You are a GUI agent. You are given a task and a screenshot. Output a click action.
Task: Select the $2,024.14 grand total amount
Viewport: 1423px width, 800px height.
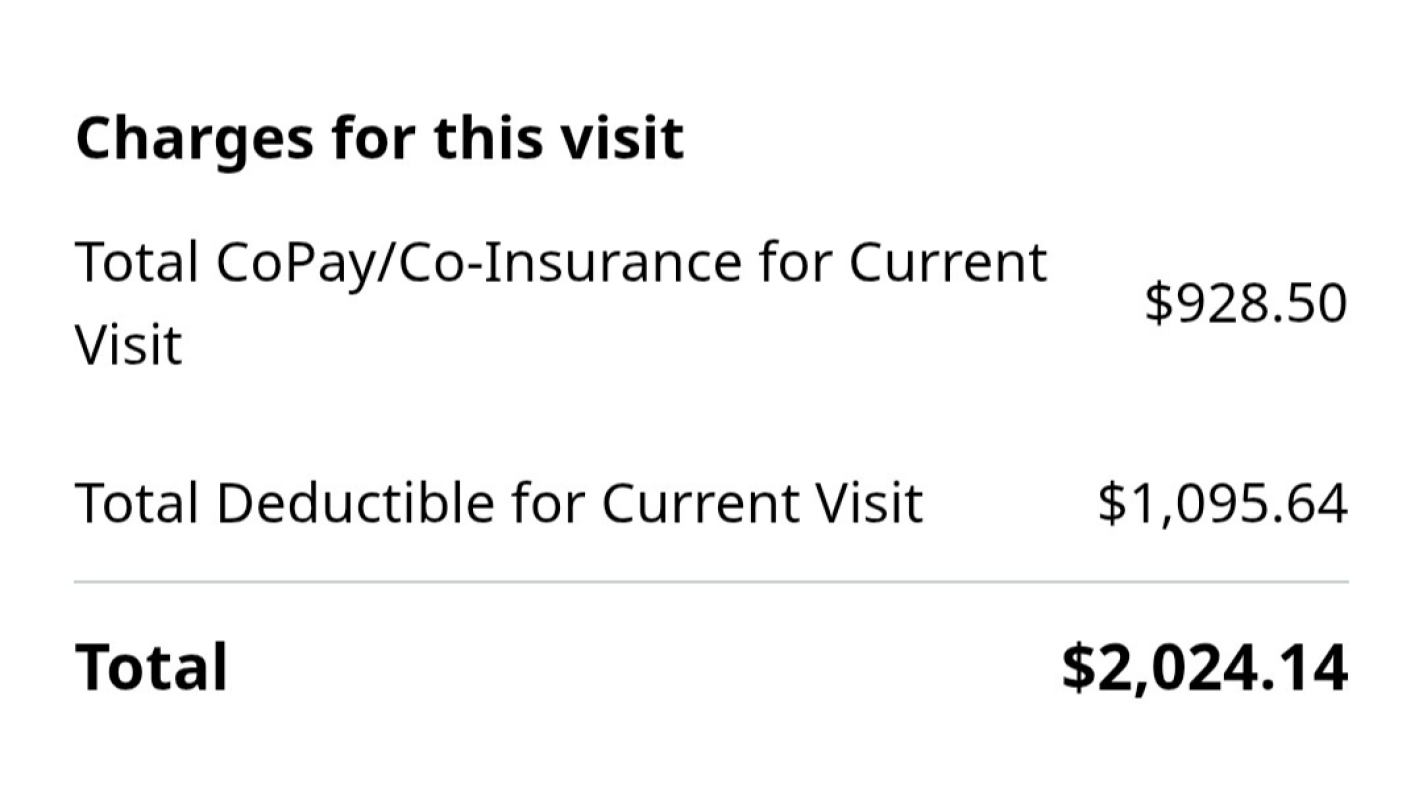(x=1204, y=667)
